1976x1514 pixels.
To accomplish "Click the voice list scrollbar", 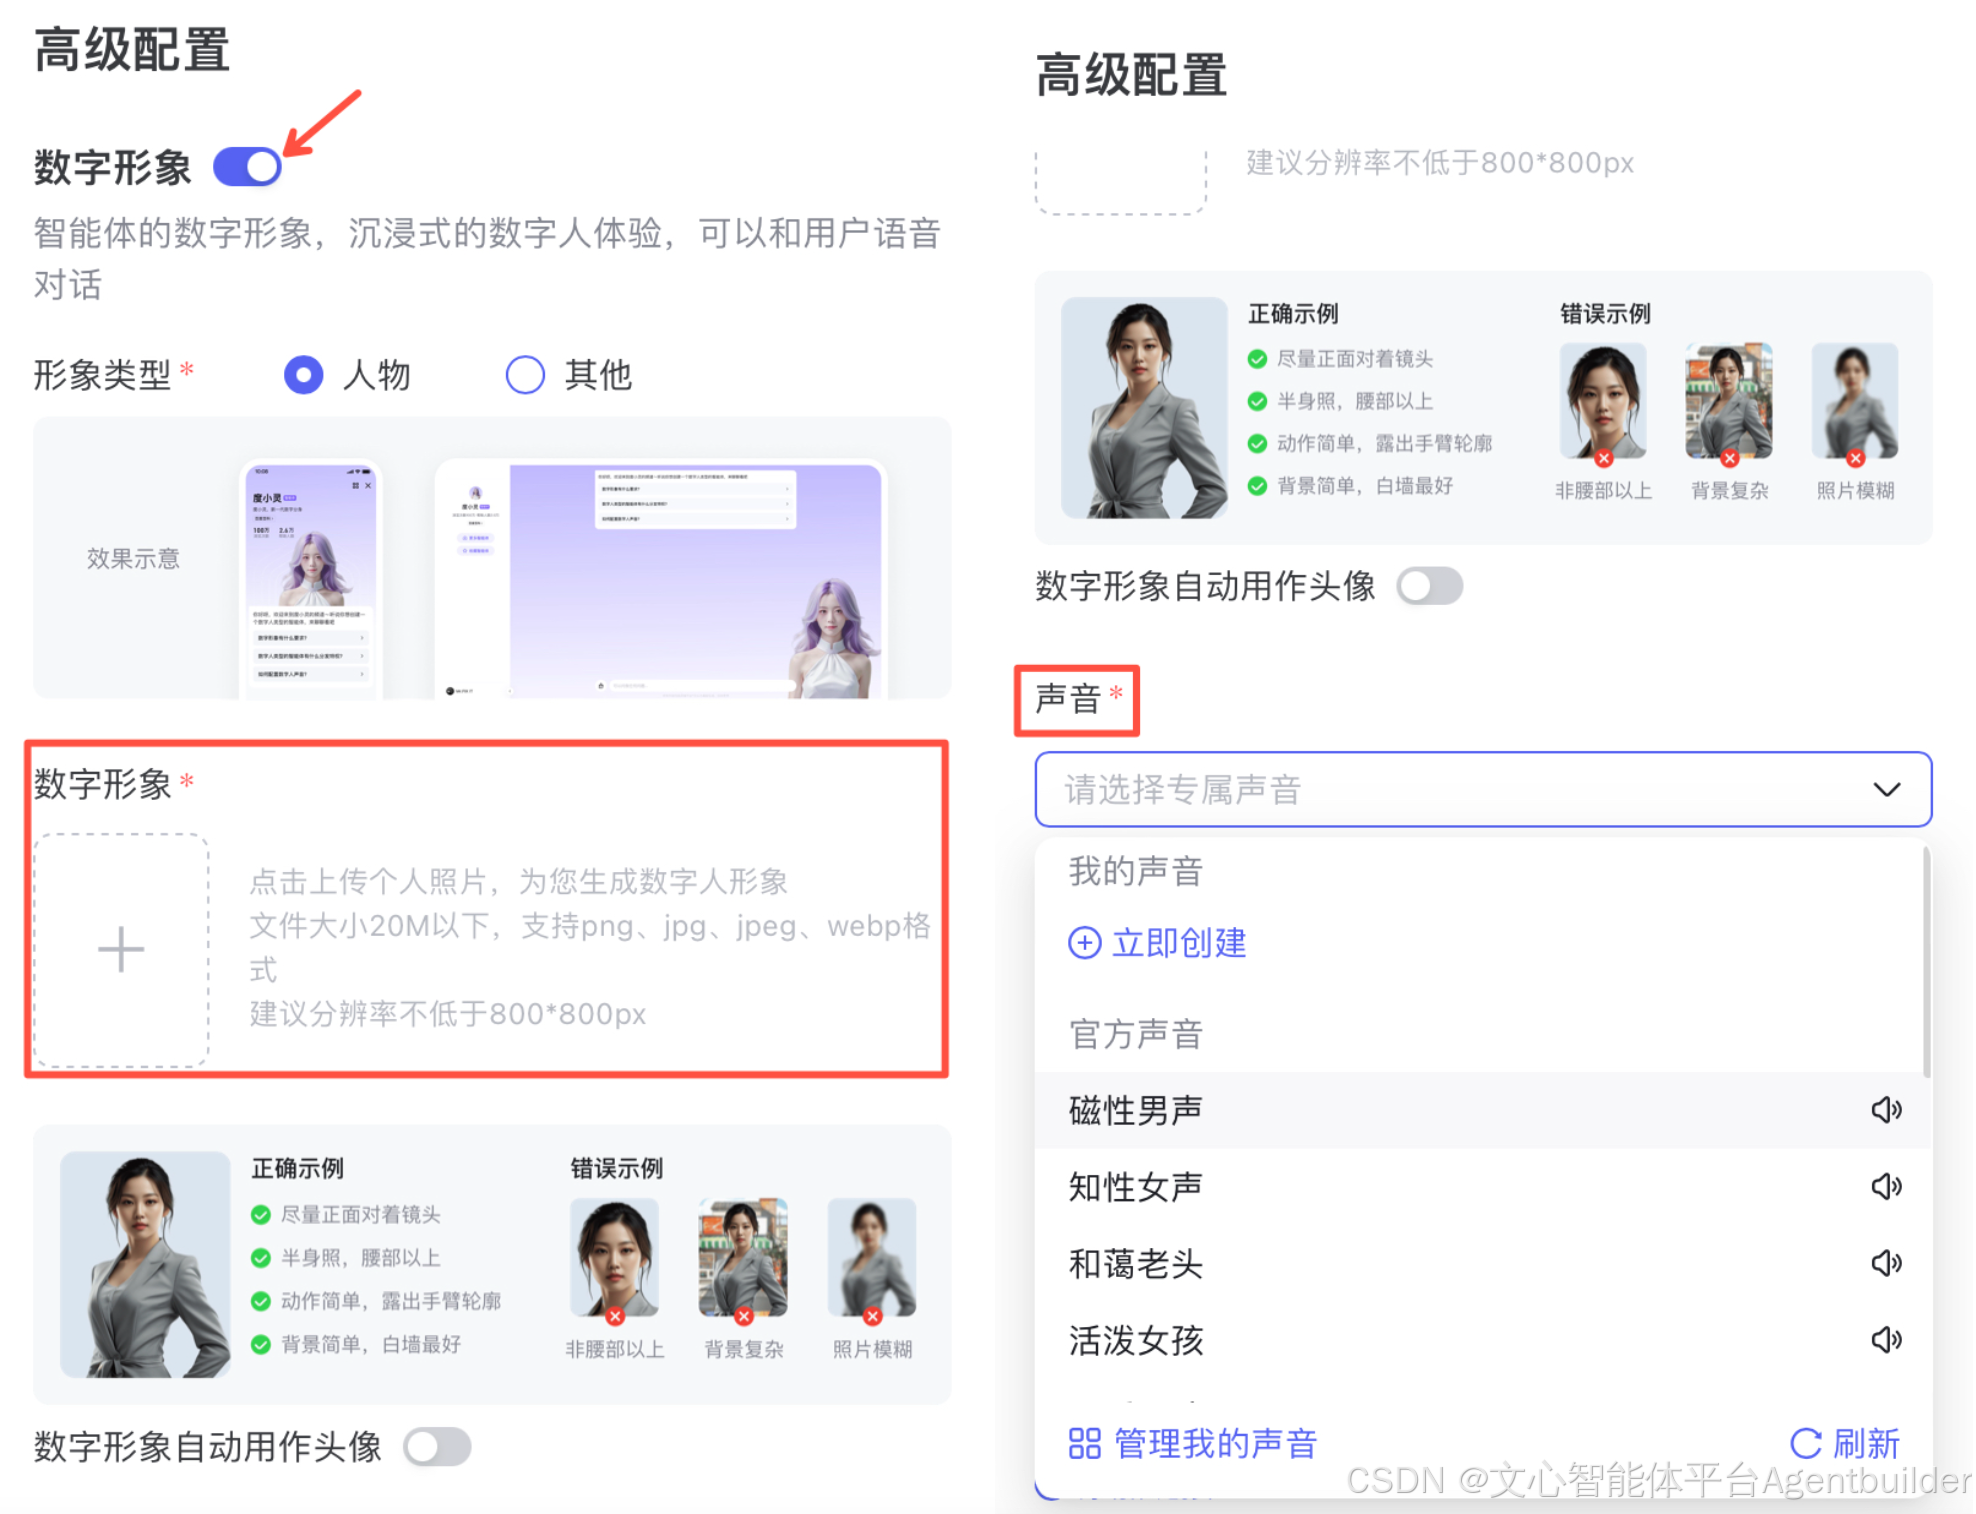I will [1926, 960].
